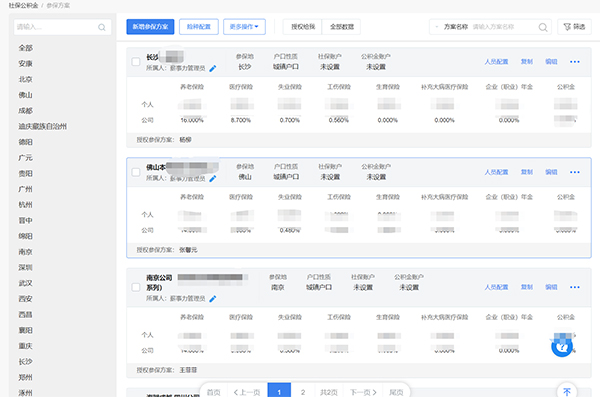
Task: Click the pencil edit icon beside 南京公司 plan owner
Action: pyautogui.click(x=213, y=299)
